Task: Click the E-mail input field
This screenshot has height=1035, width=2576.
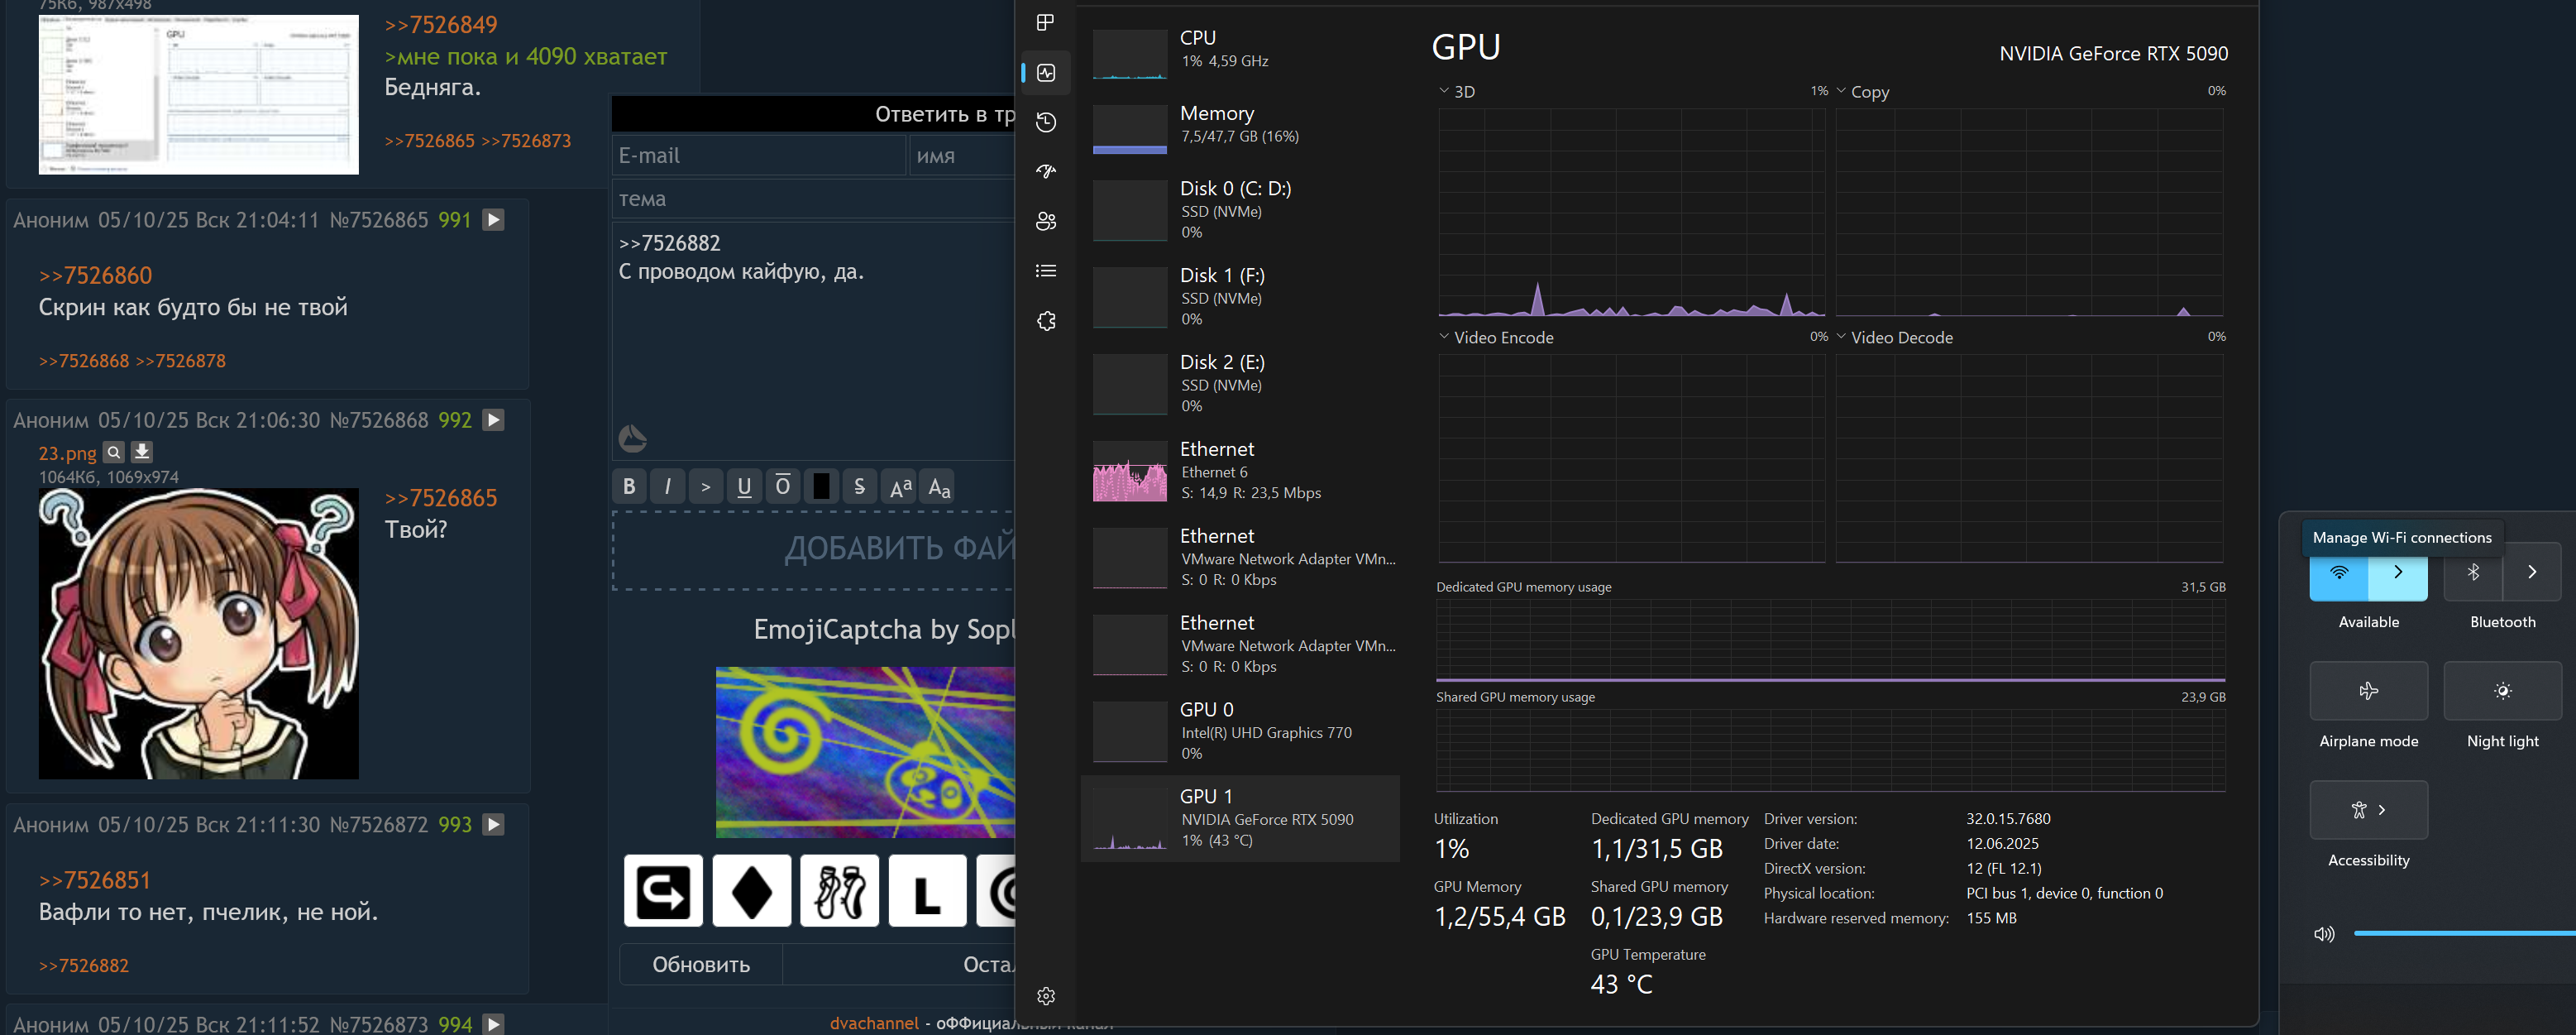Action: pyautogui.click(x=758, y=156)
